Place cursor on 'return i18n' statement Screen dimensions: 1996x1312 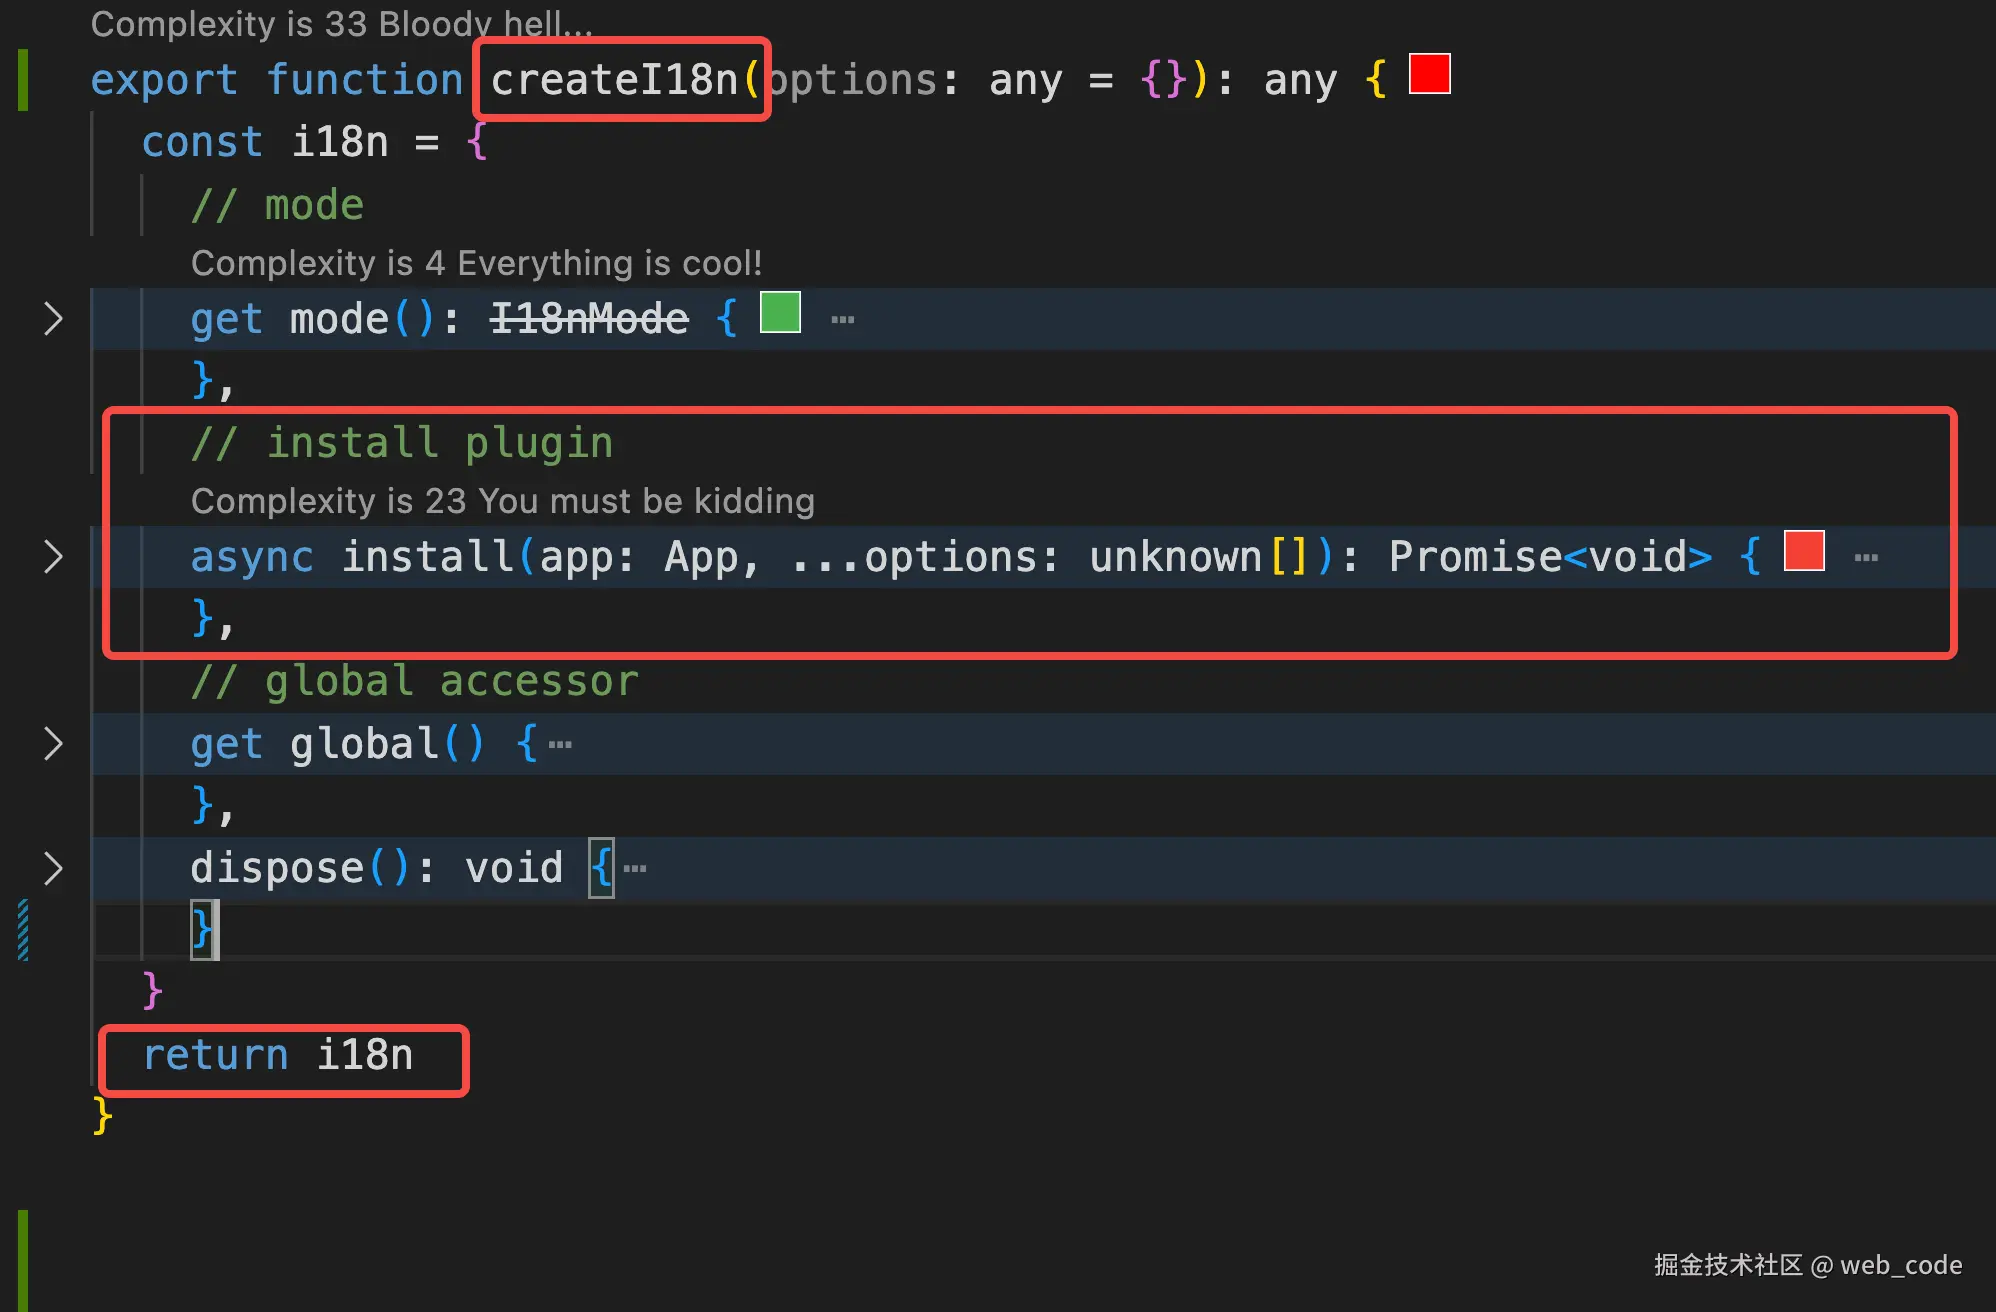point(277,1056)
